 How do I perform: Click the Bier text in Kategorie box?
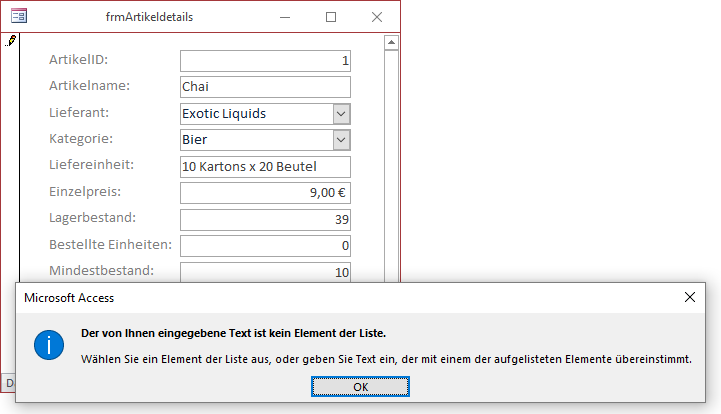pyautogui.click(x=195, y=140)
